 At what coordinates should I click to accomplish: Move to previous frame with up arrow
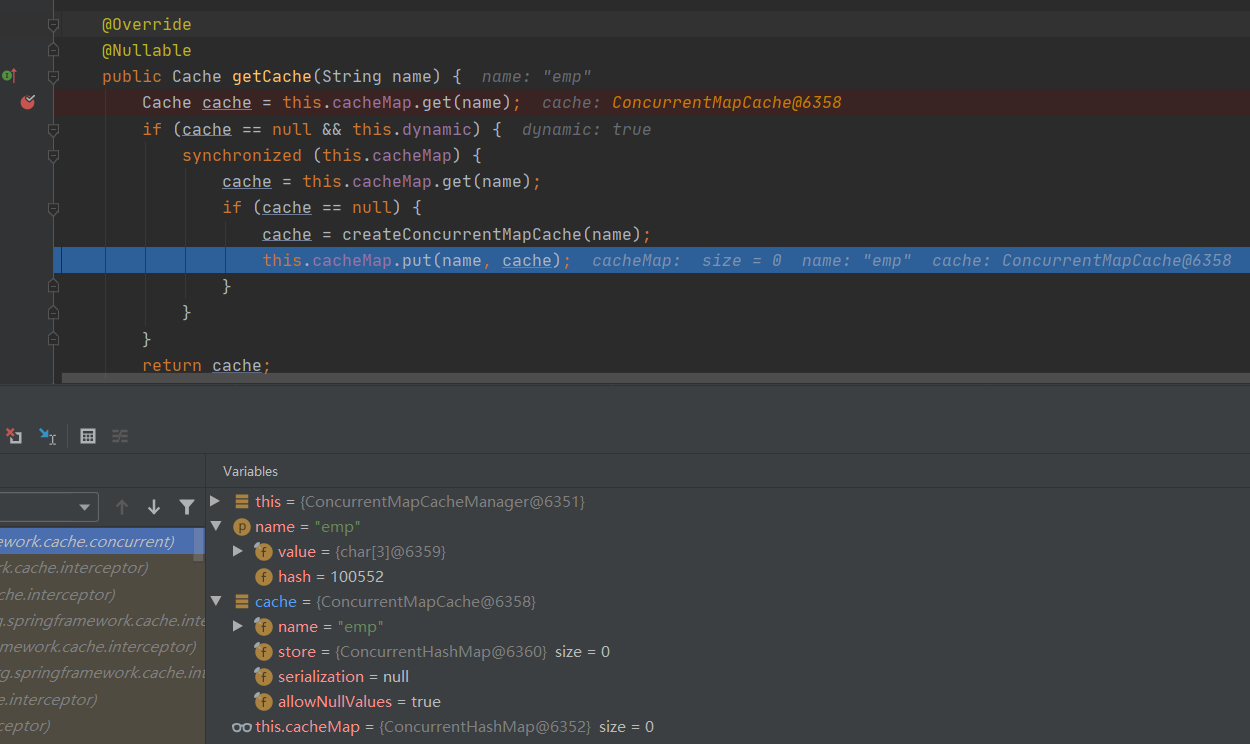tap(122, 507)
